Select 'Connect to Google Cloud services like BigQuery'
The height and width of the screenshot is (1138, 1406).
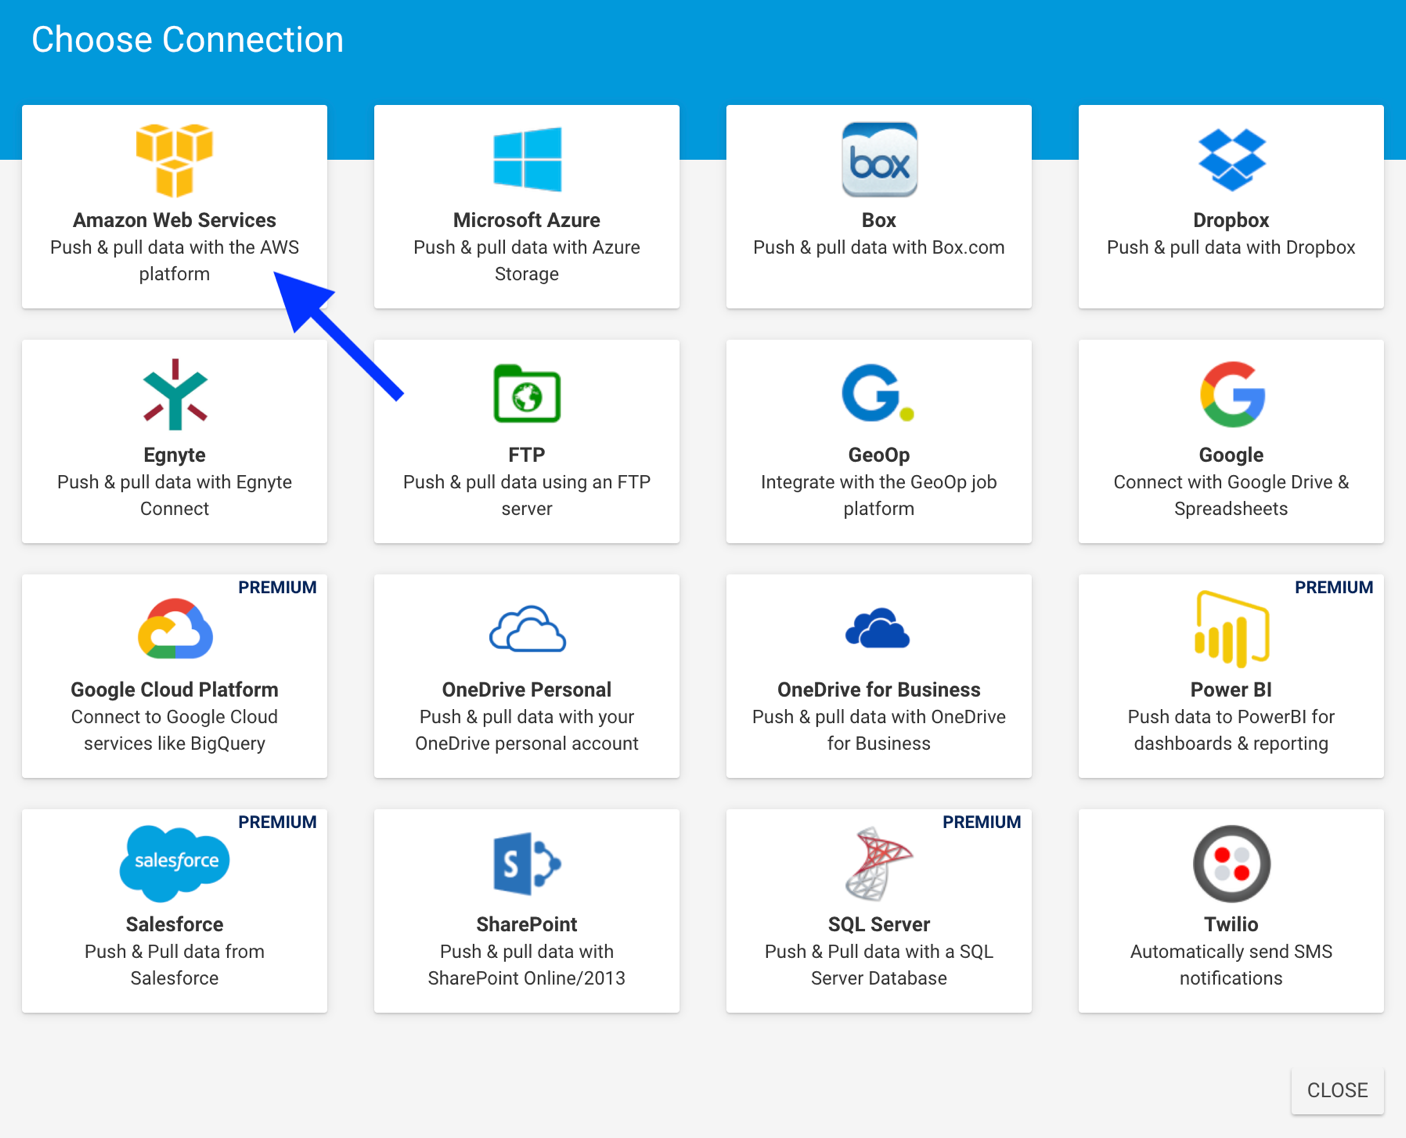tap(175, 730)
